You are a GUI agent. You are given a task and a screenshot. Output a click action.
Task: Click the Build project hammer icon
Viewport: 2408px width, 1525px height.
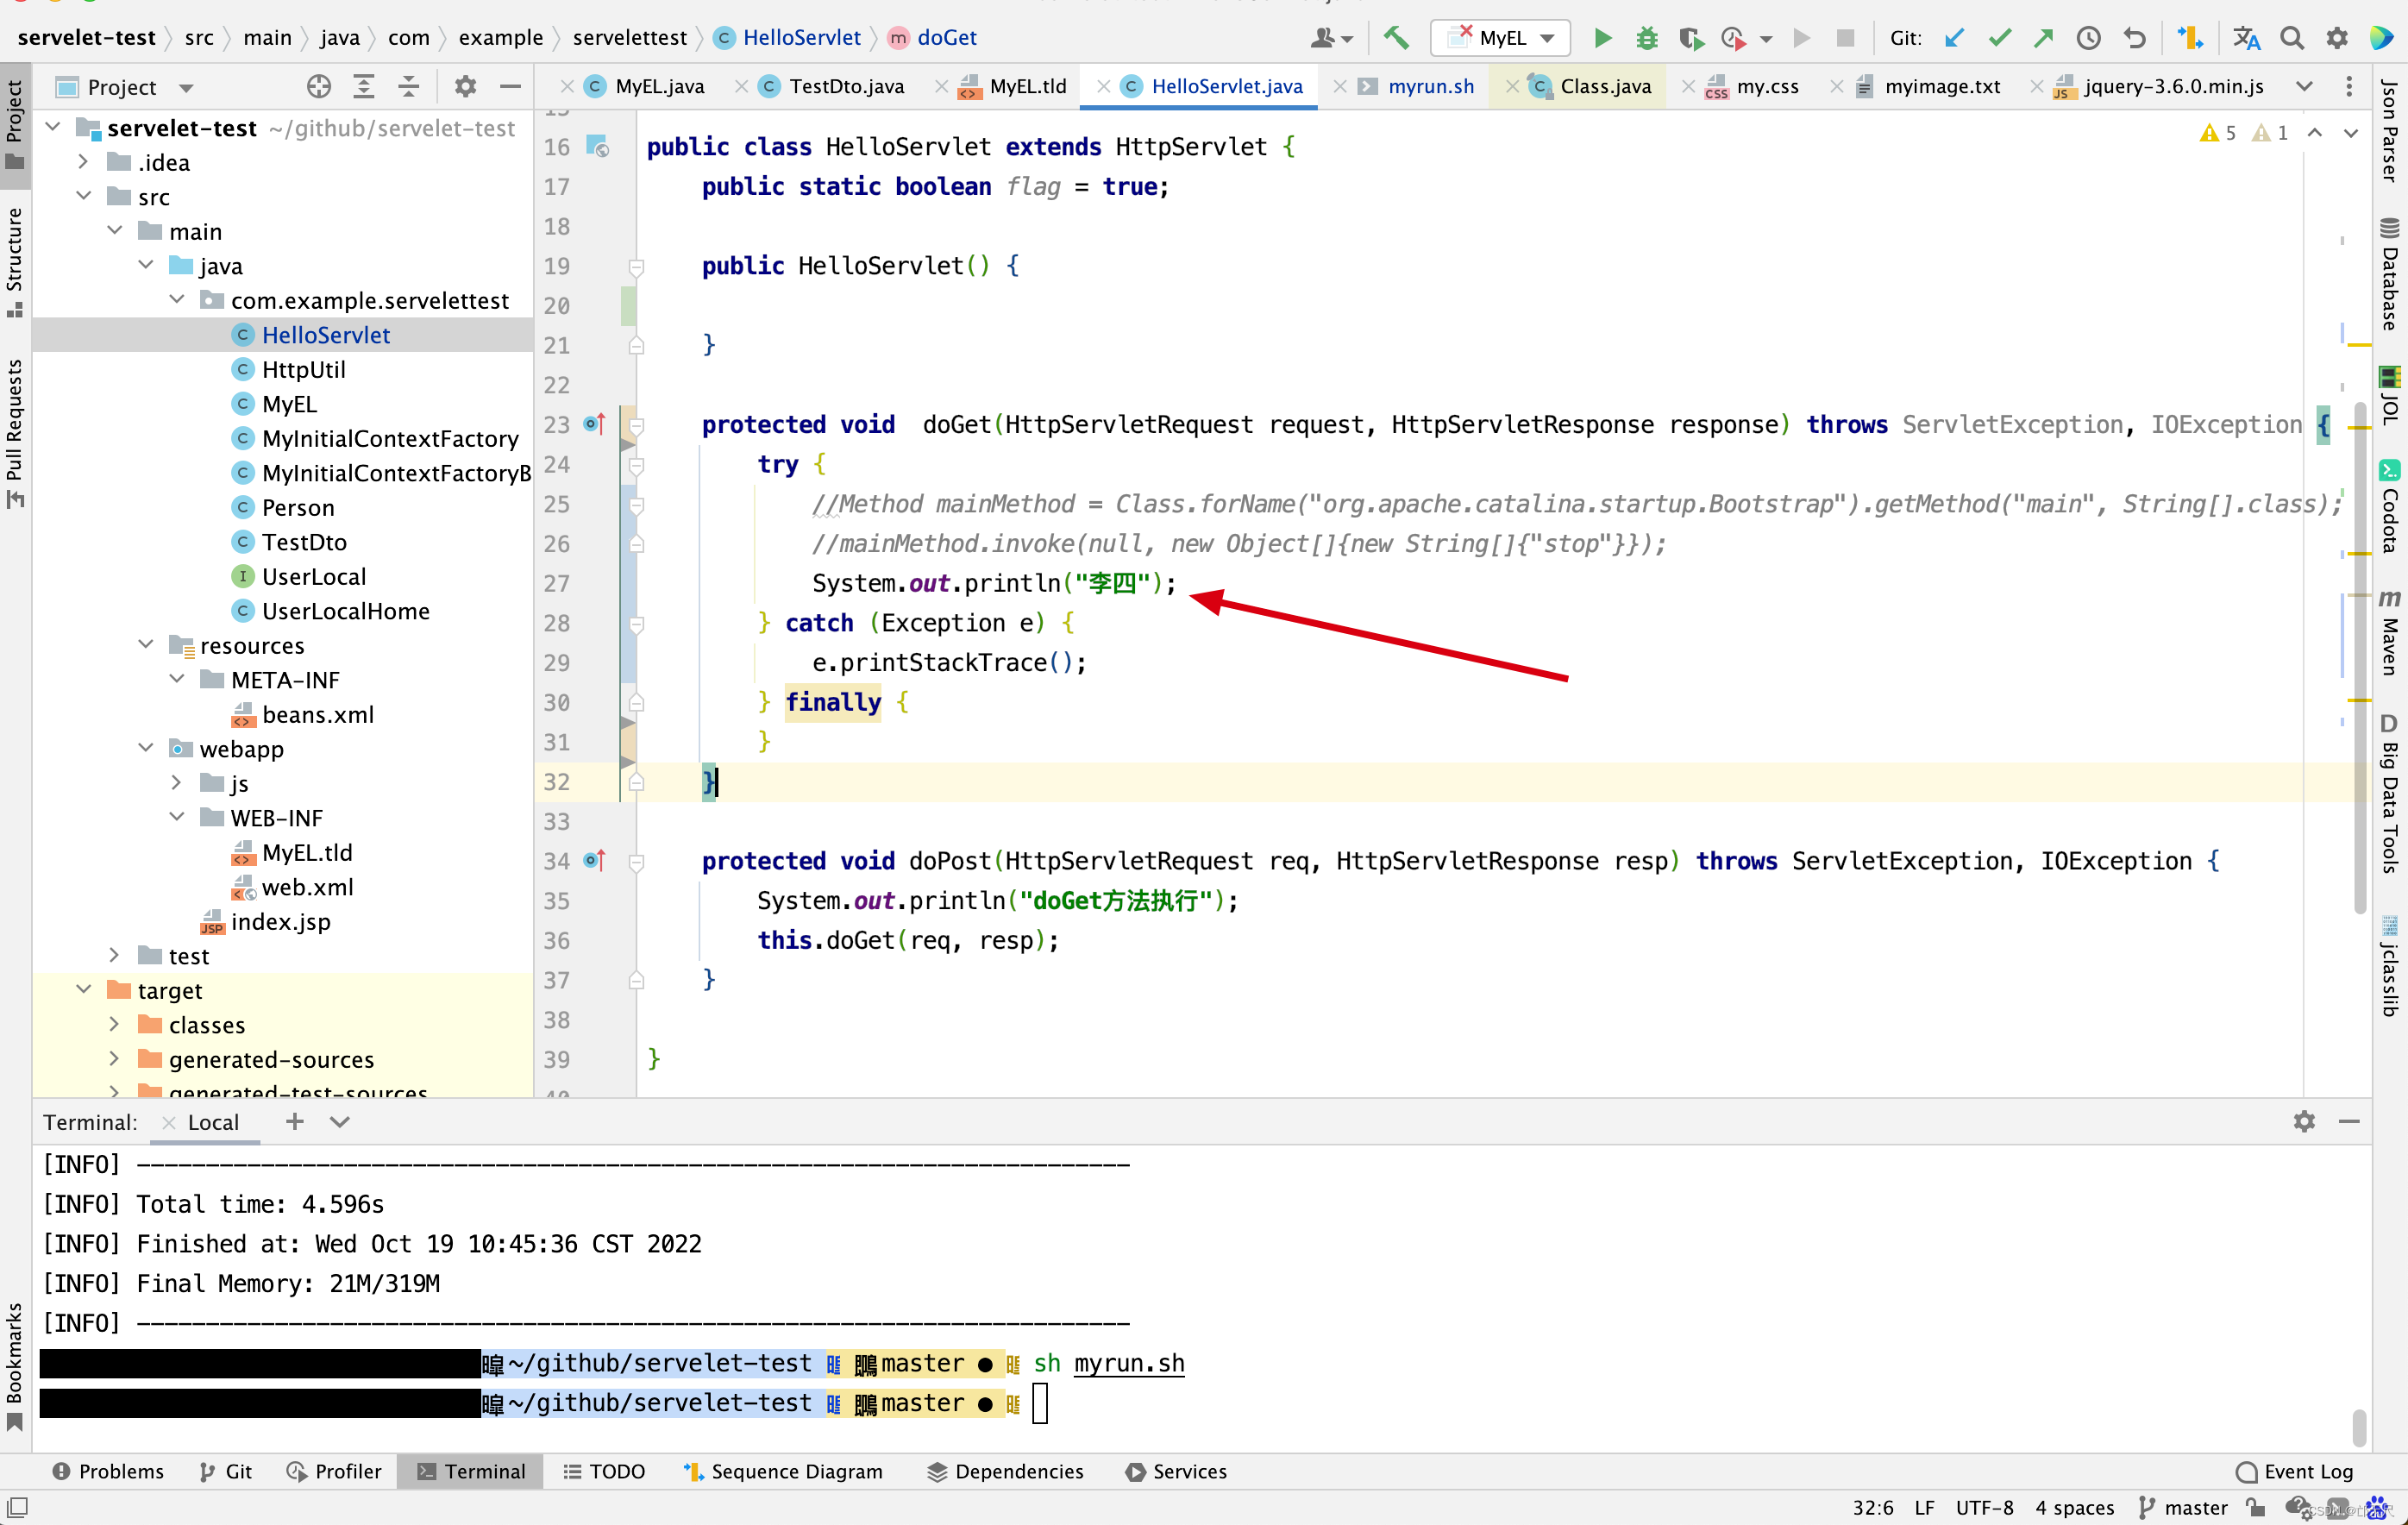(x=1396, y=38)
